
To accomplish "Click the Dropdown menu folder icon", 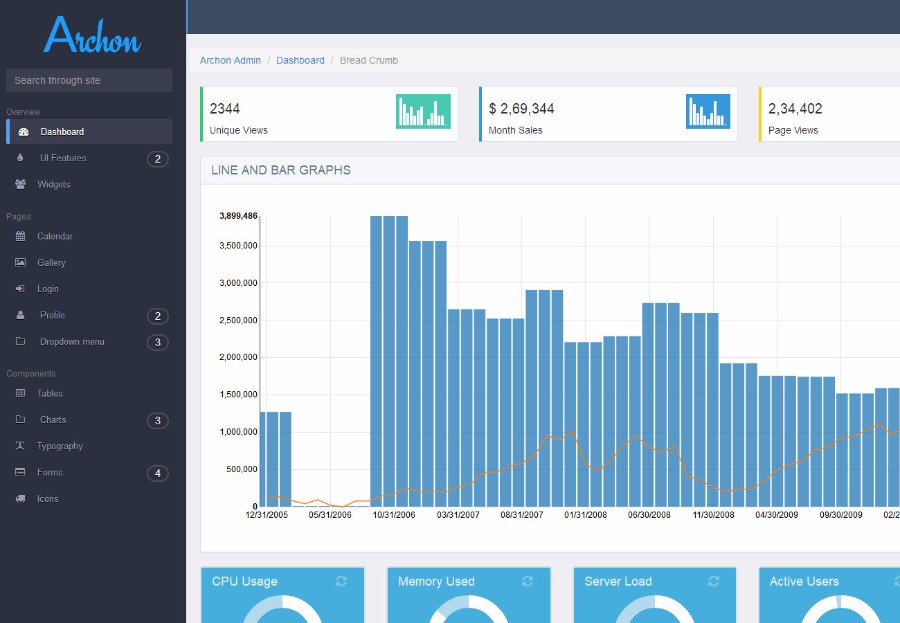I will (x=20, y=341).
